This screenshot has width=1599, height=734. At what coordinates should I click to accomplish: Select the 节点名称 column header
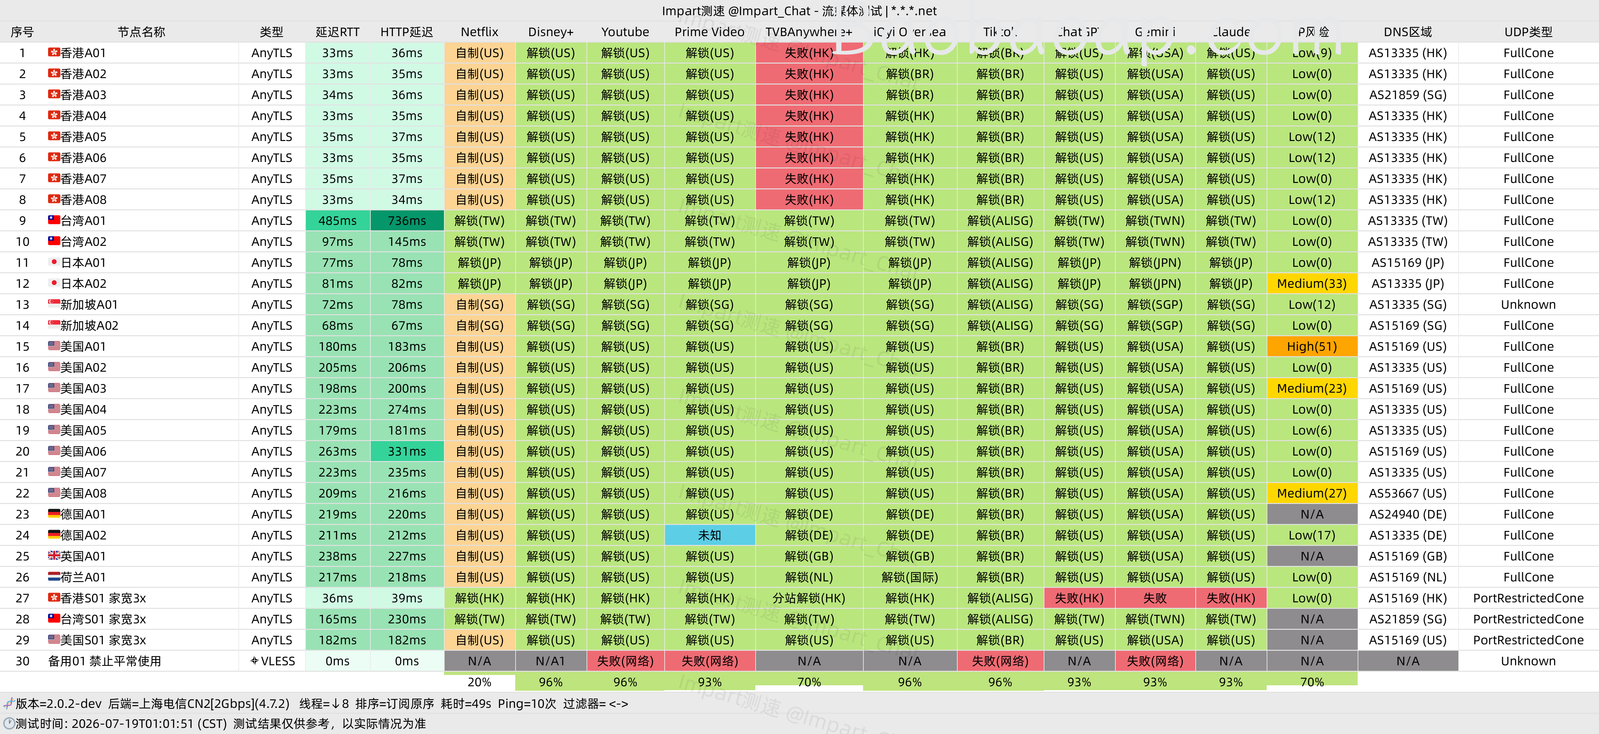tap(141, 32)
